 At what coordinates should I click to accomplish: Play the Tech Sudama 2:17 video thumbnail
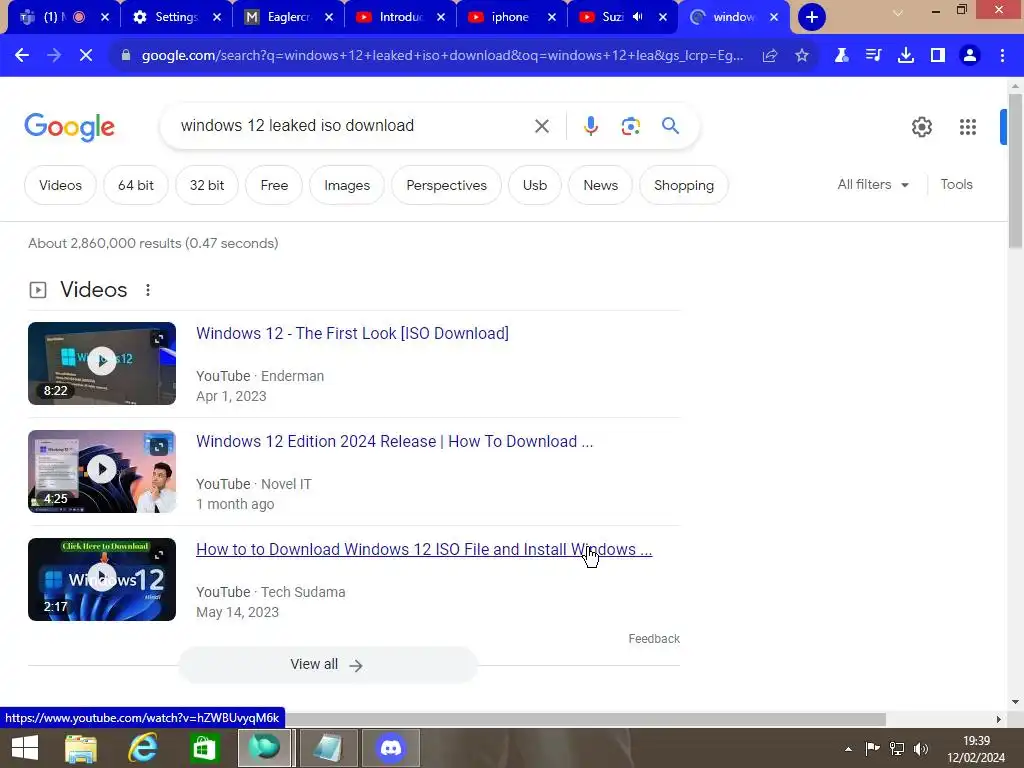coord(102,579)
